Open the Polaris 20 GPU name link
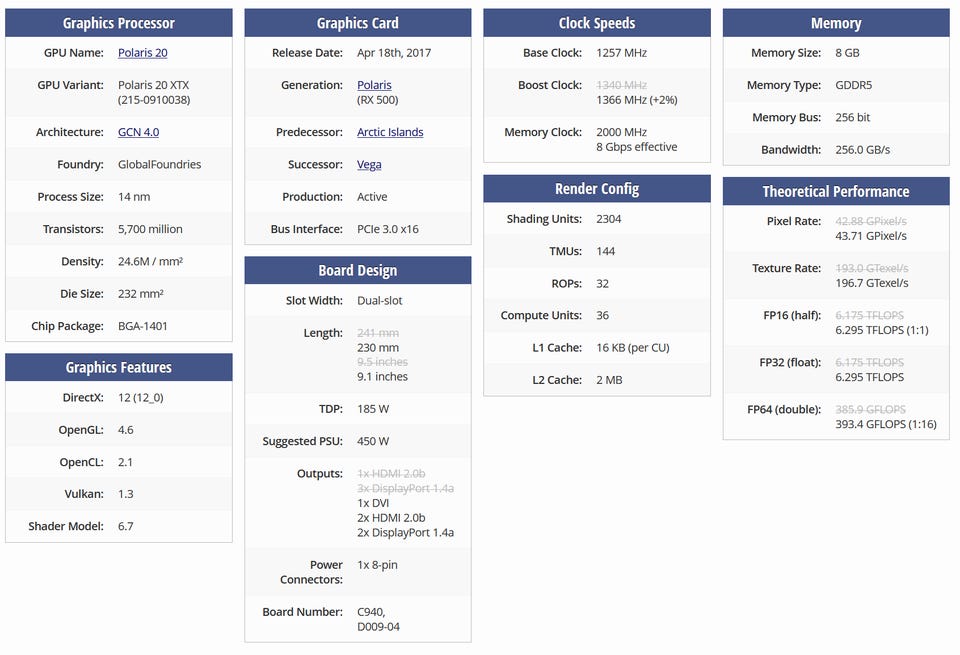This screenshot has height=655, width=960. point(142,53)
